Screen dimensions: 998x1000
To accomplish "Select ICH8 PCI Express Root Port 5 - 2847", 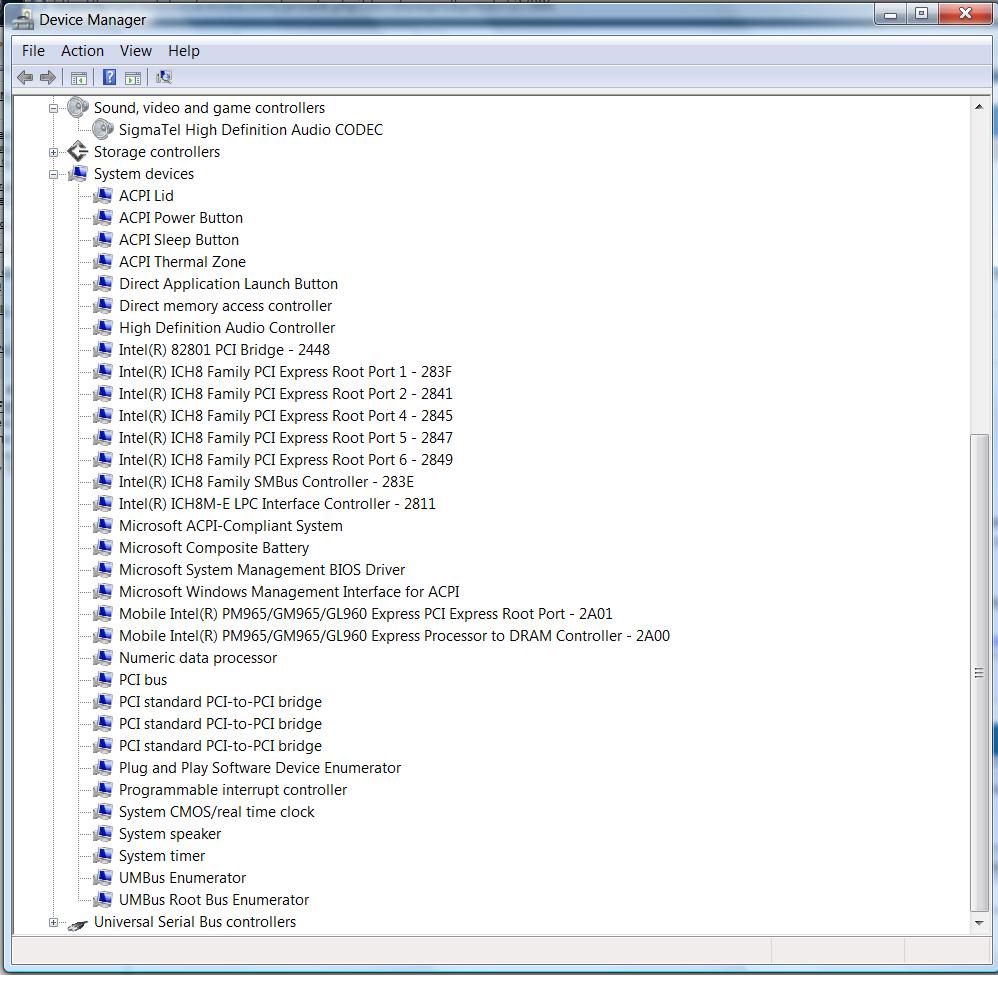I will (286, 438).
